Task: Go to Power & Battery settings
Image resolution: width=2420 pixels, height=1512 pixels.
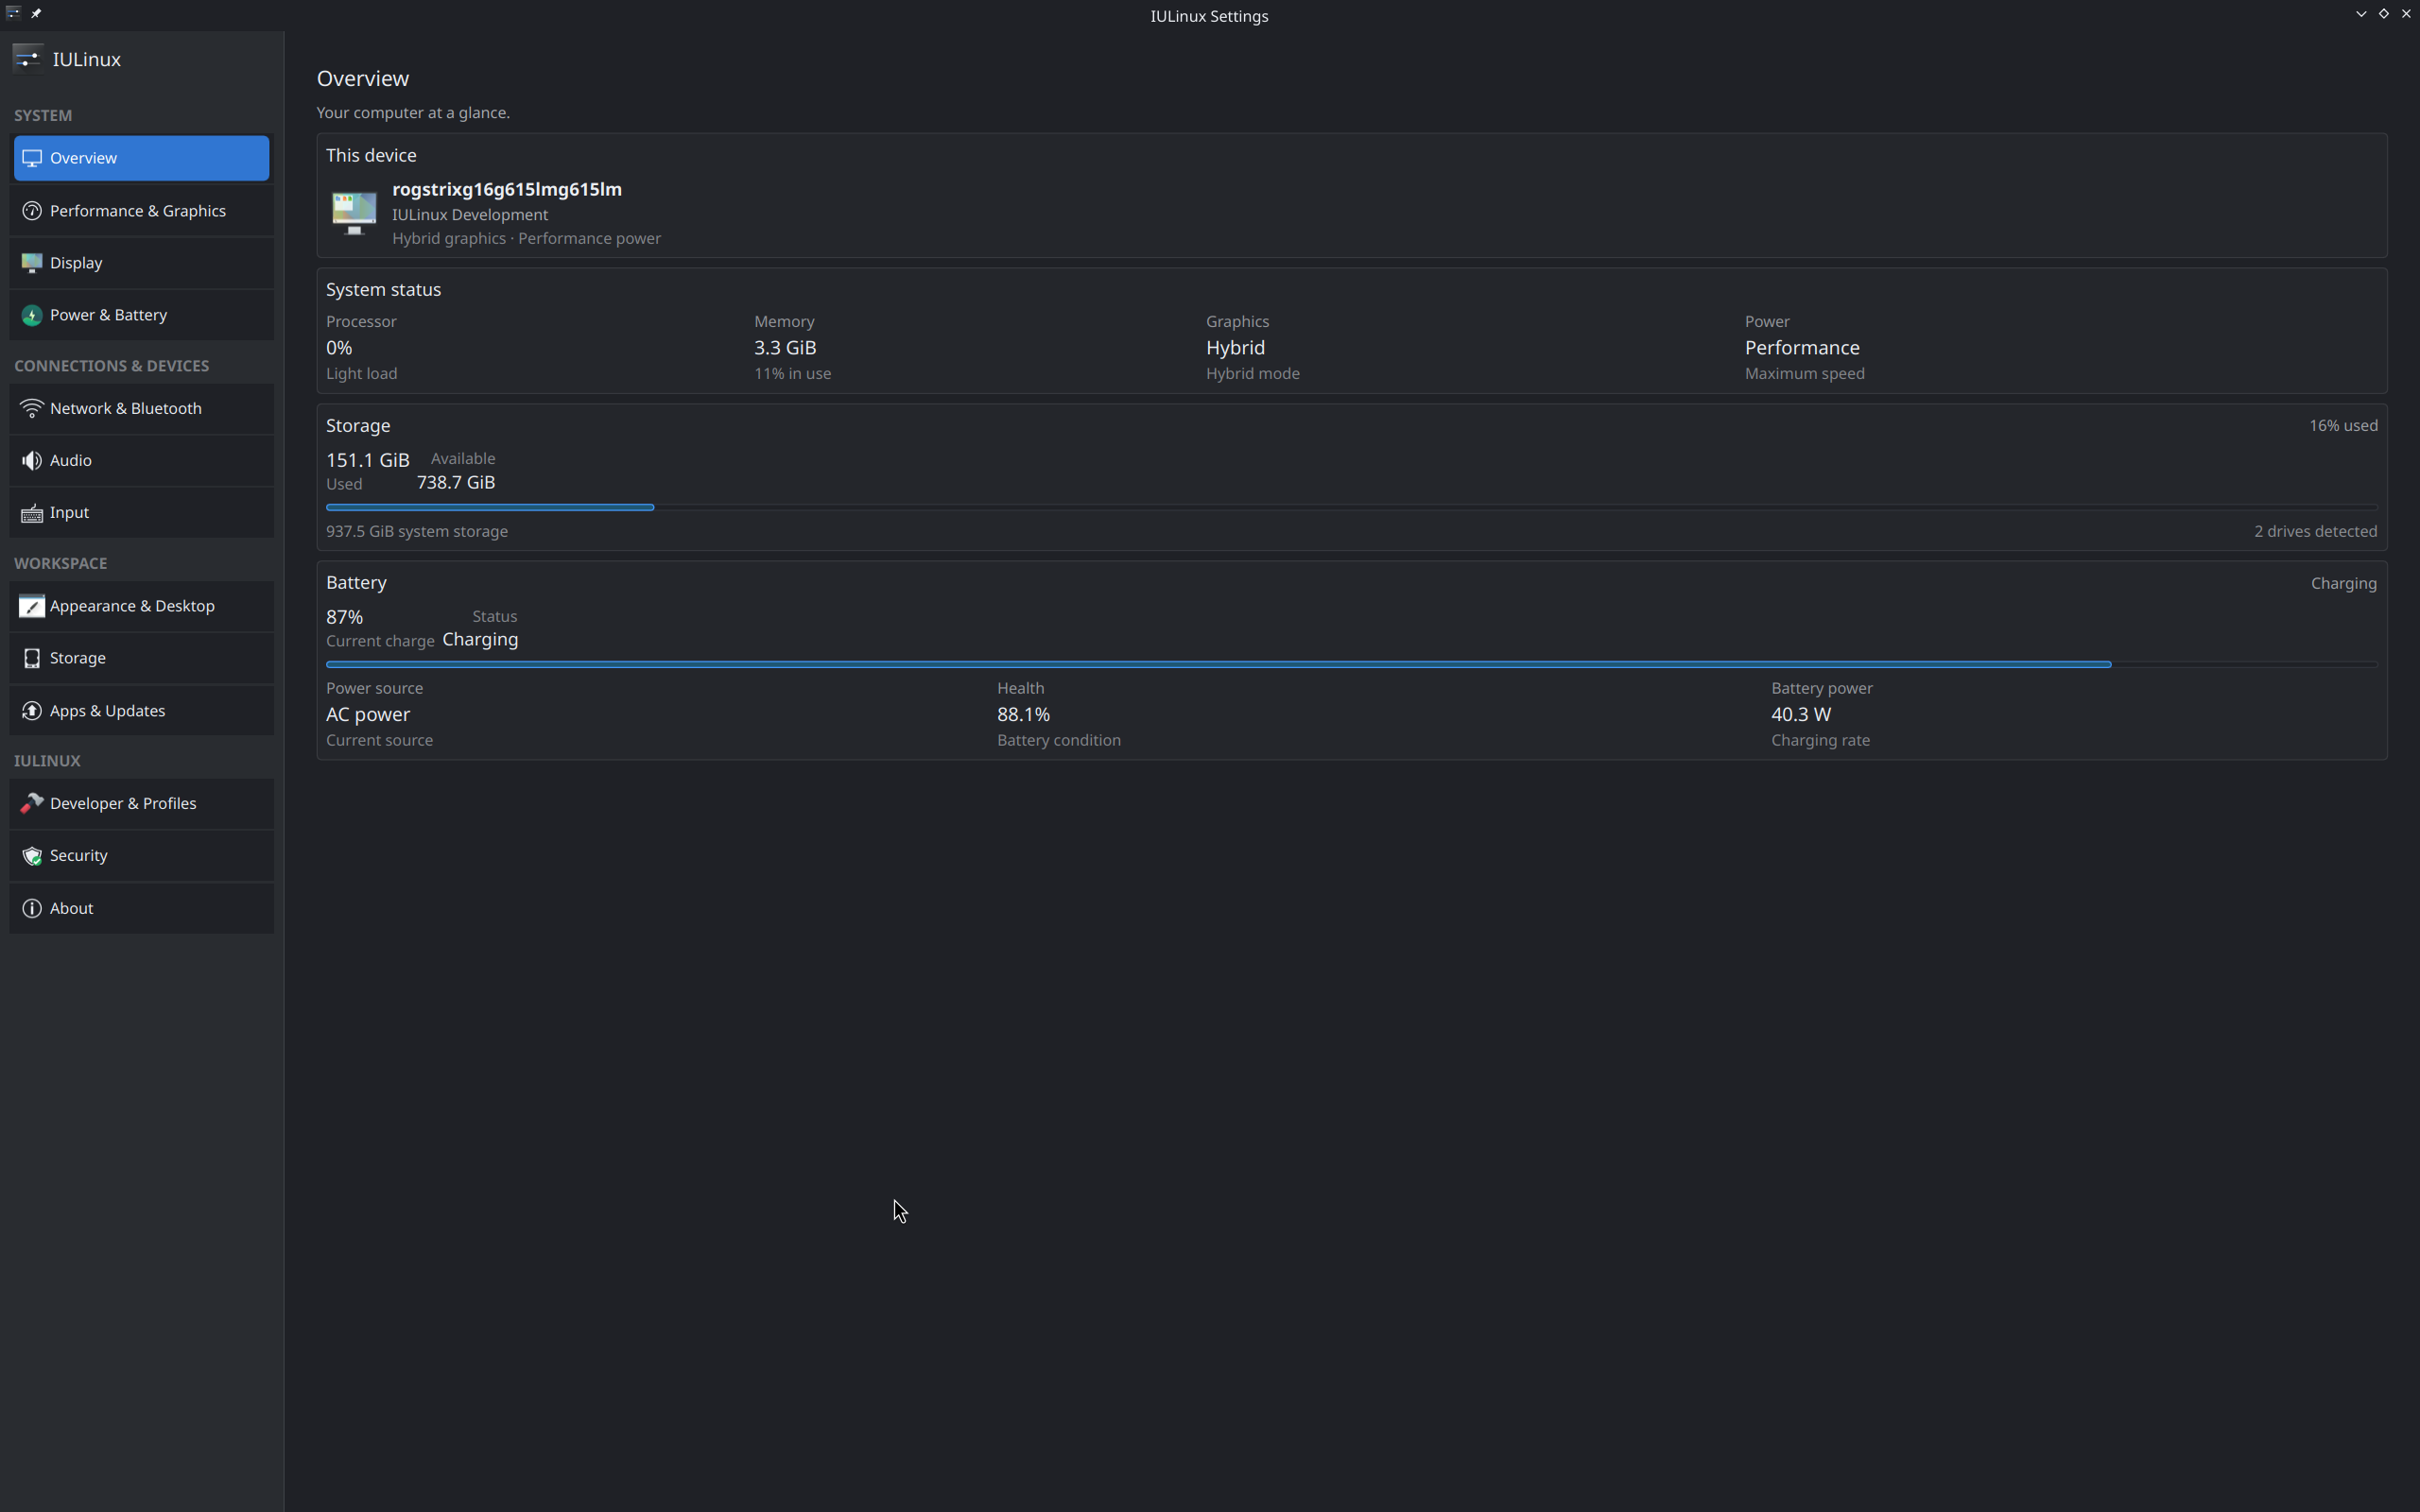Action: (x=141, y=315)
